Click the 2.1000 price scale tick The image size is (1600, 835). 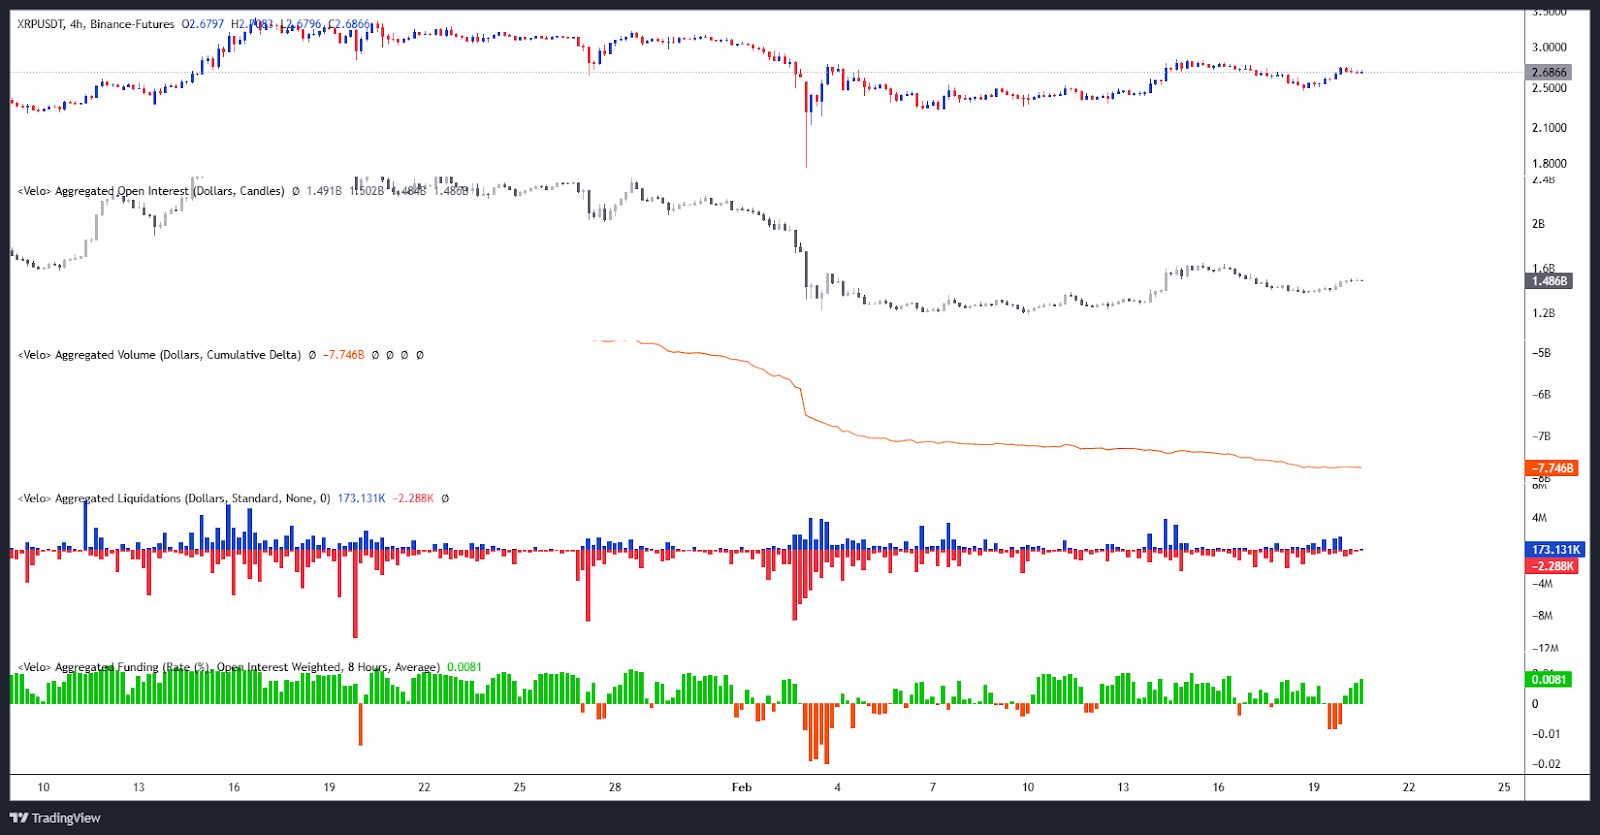(1549, 128)
